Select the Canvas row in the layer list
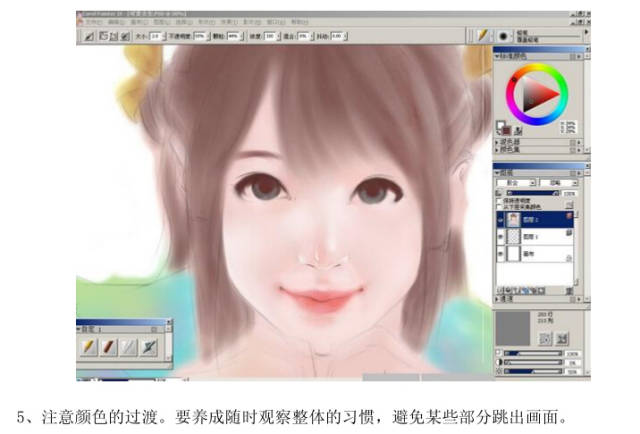This screenshot has width=640, height=434. (535, 254)
